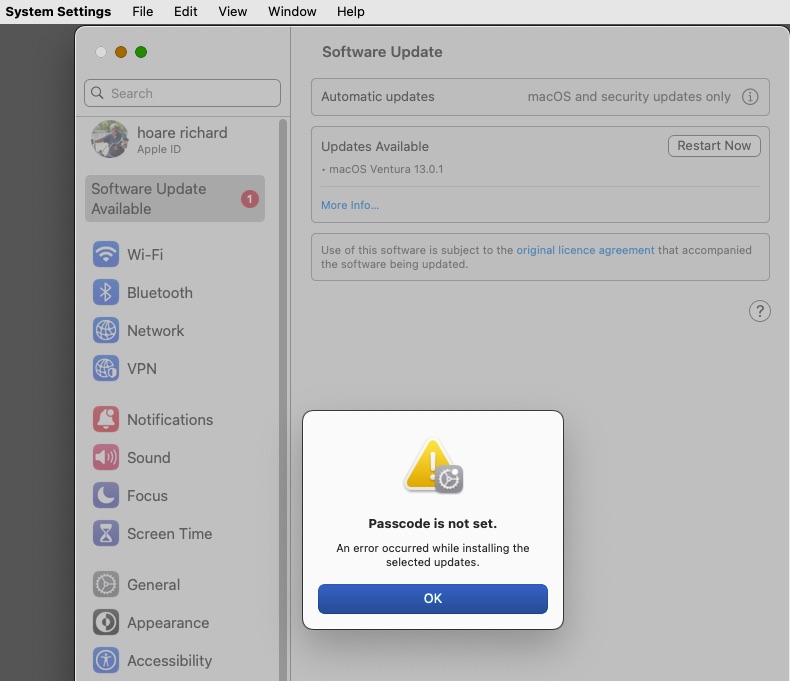The image size is (790, 681).
Task: Click the magnifier icon in search field
Action: [x=97, y=93]
